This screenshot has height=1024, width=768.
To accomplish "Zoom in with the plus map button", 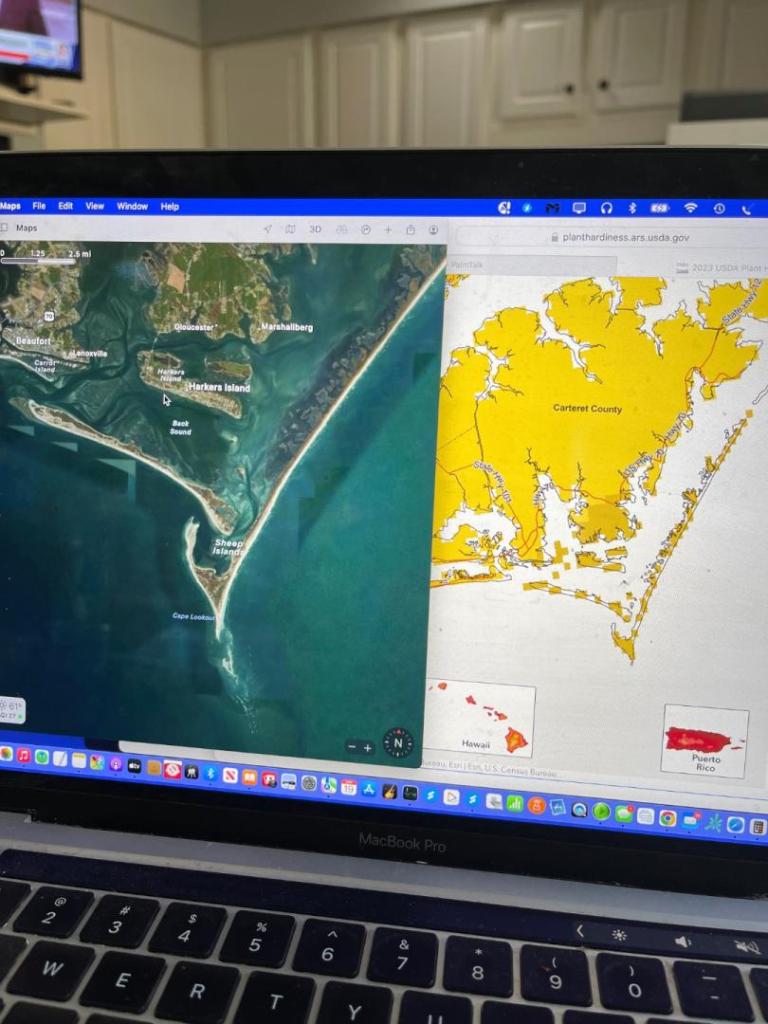I will coord(368,748).
